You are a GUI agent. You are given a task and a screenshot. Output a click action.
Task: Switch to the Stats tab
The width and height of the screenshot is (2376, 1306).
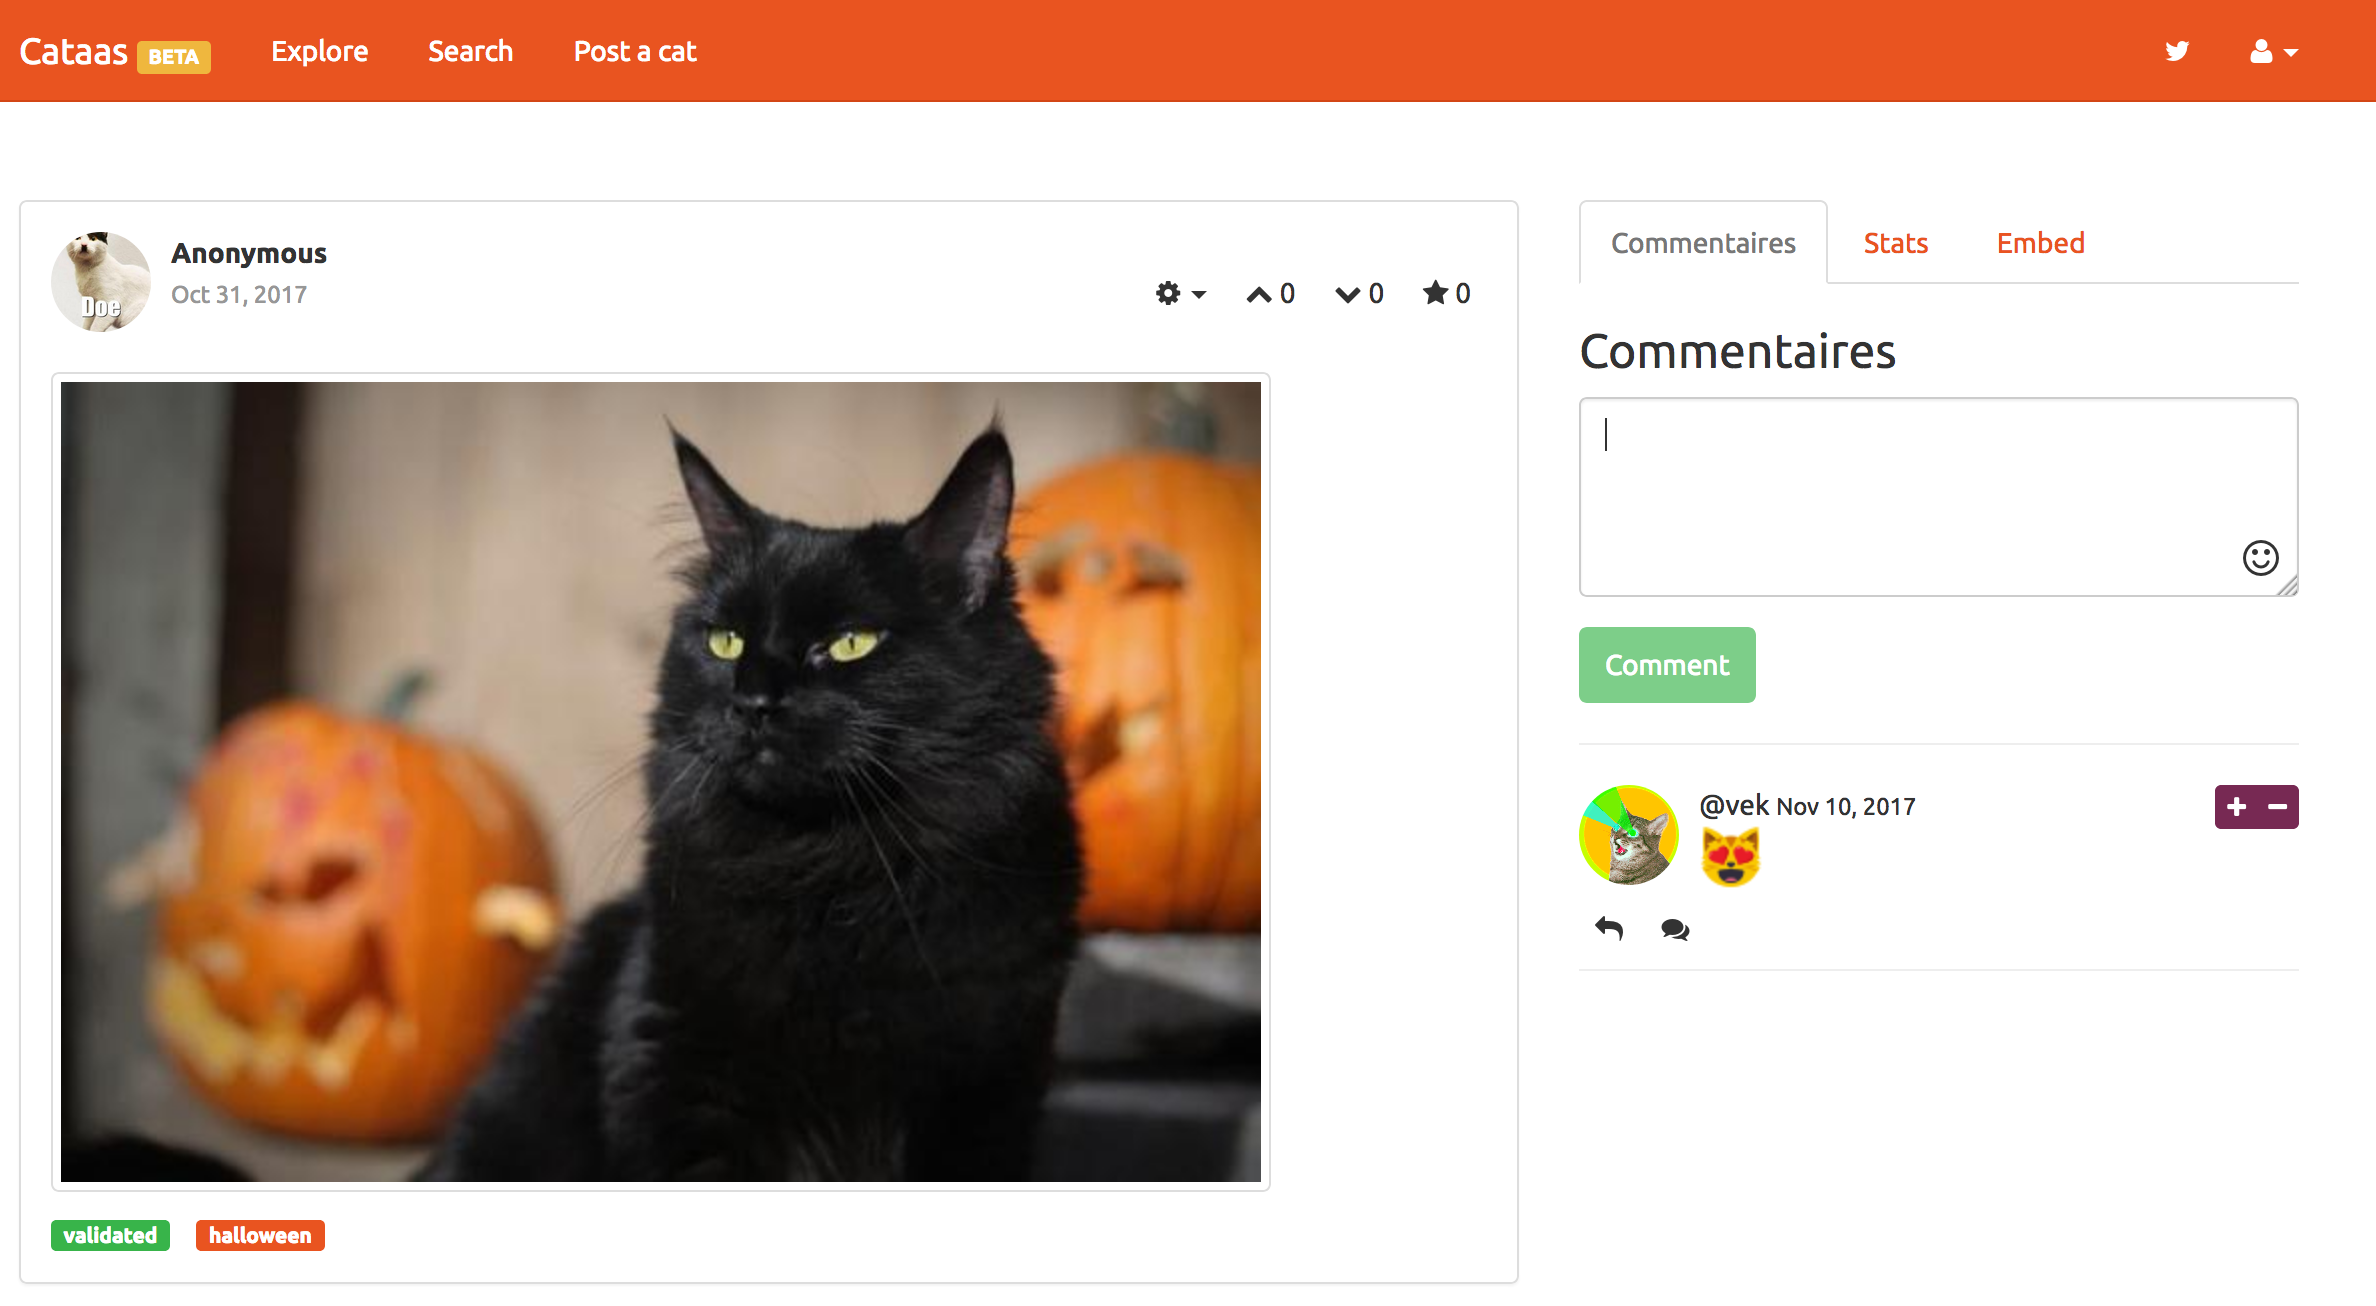click(x=1895, y=243)
